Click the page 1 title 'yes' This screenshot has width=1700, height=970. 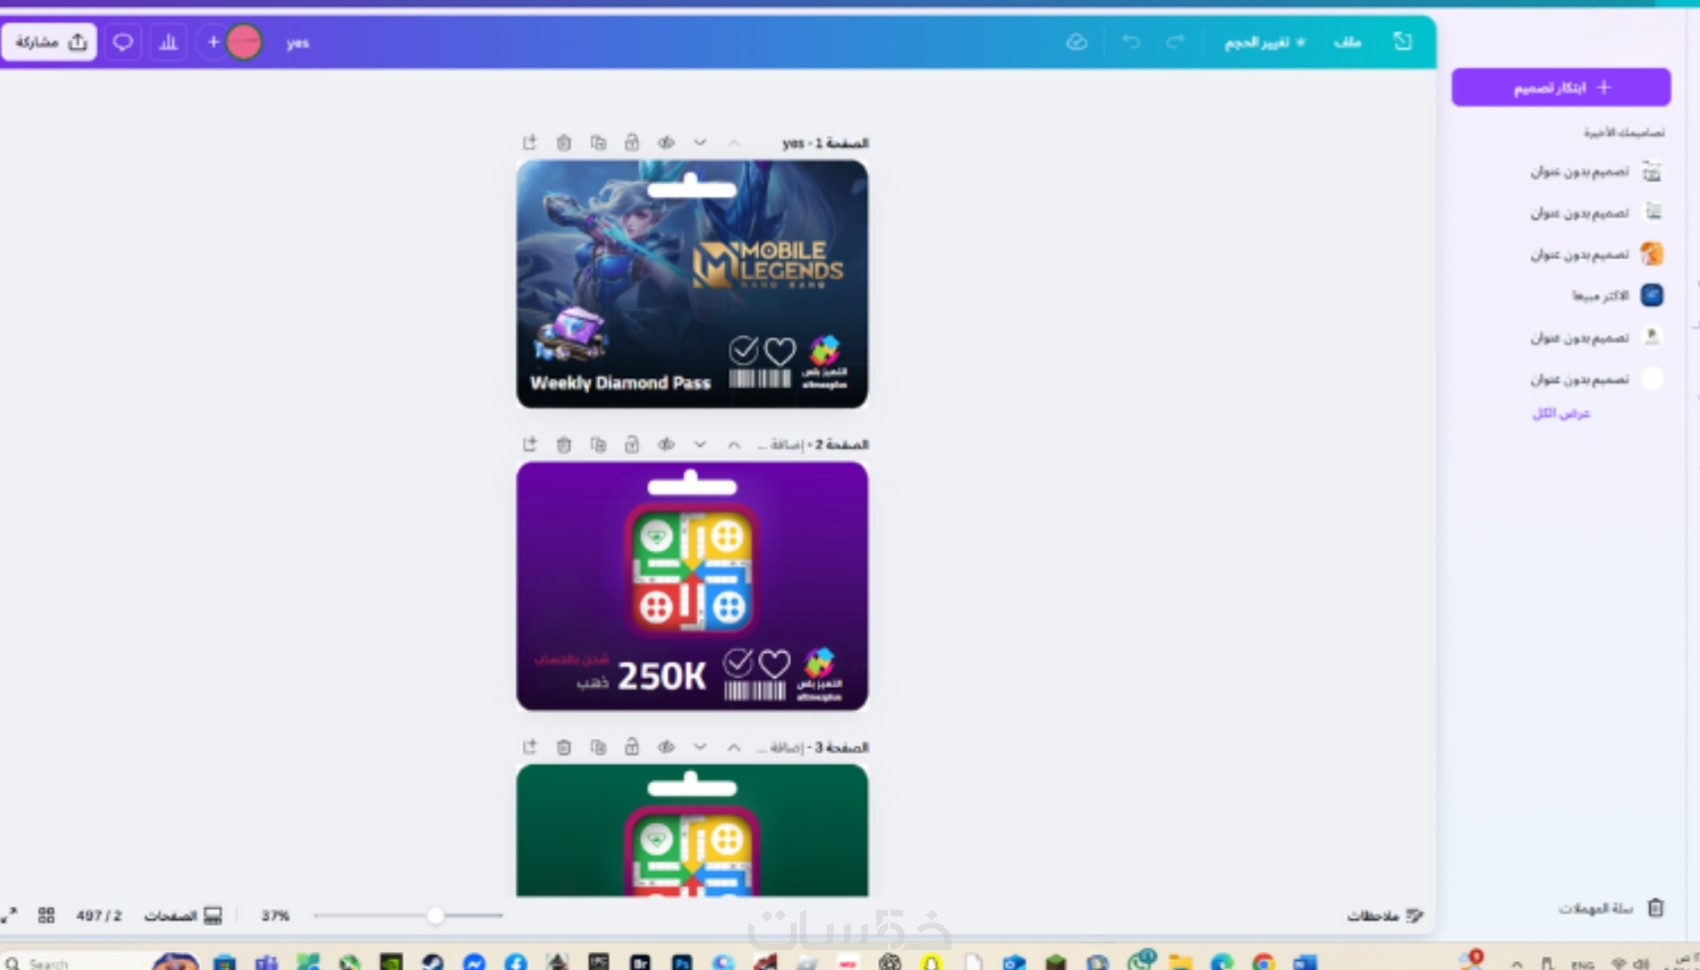tap(793, 144)
